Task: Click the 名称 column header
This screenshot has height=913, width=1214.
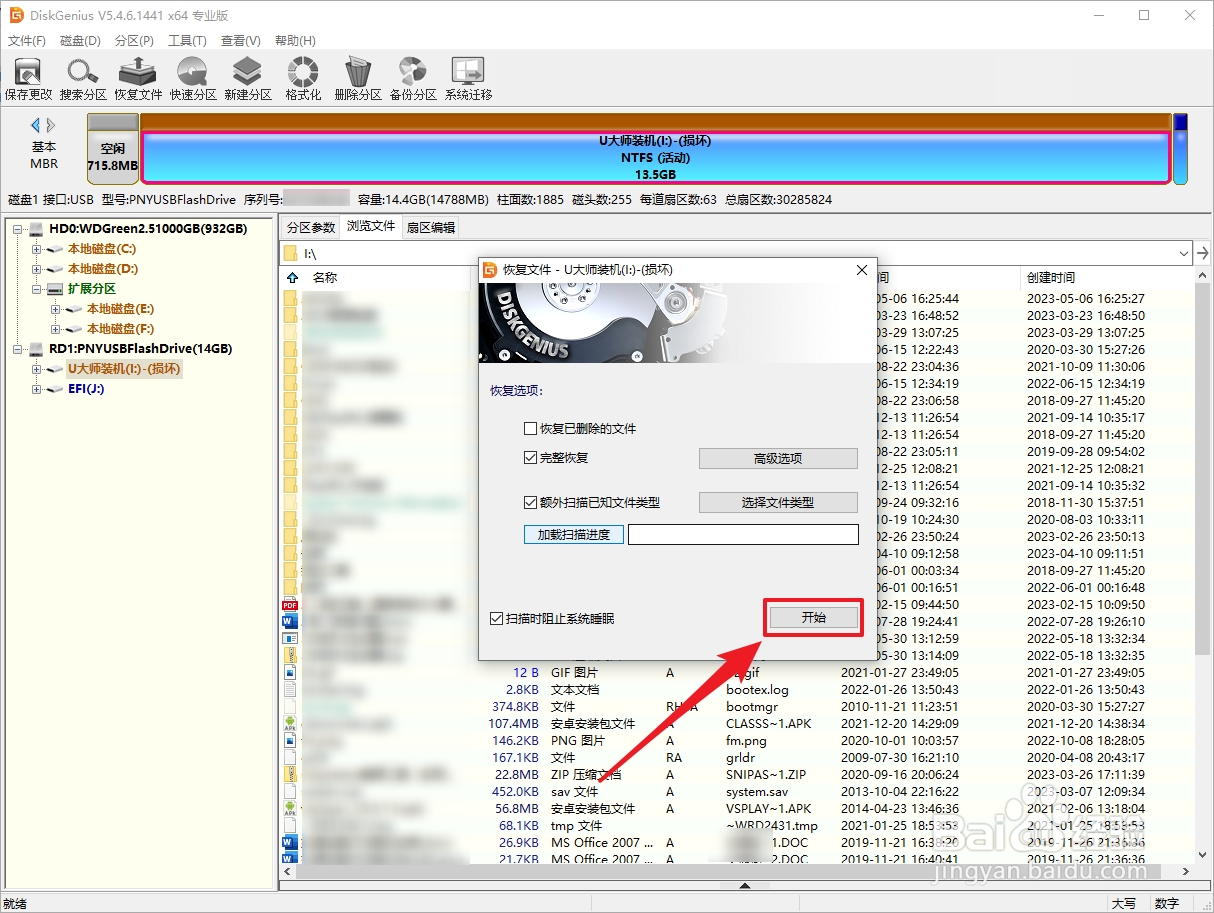Action: pos(325,278)
